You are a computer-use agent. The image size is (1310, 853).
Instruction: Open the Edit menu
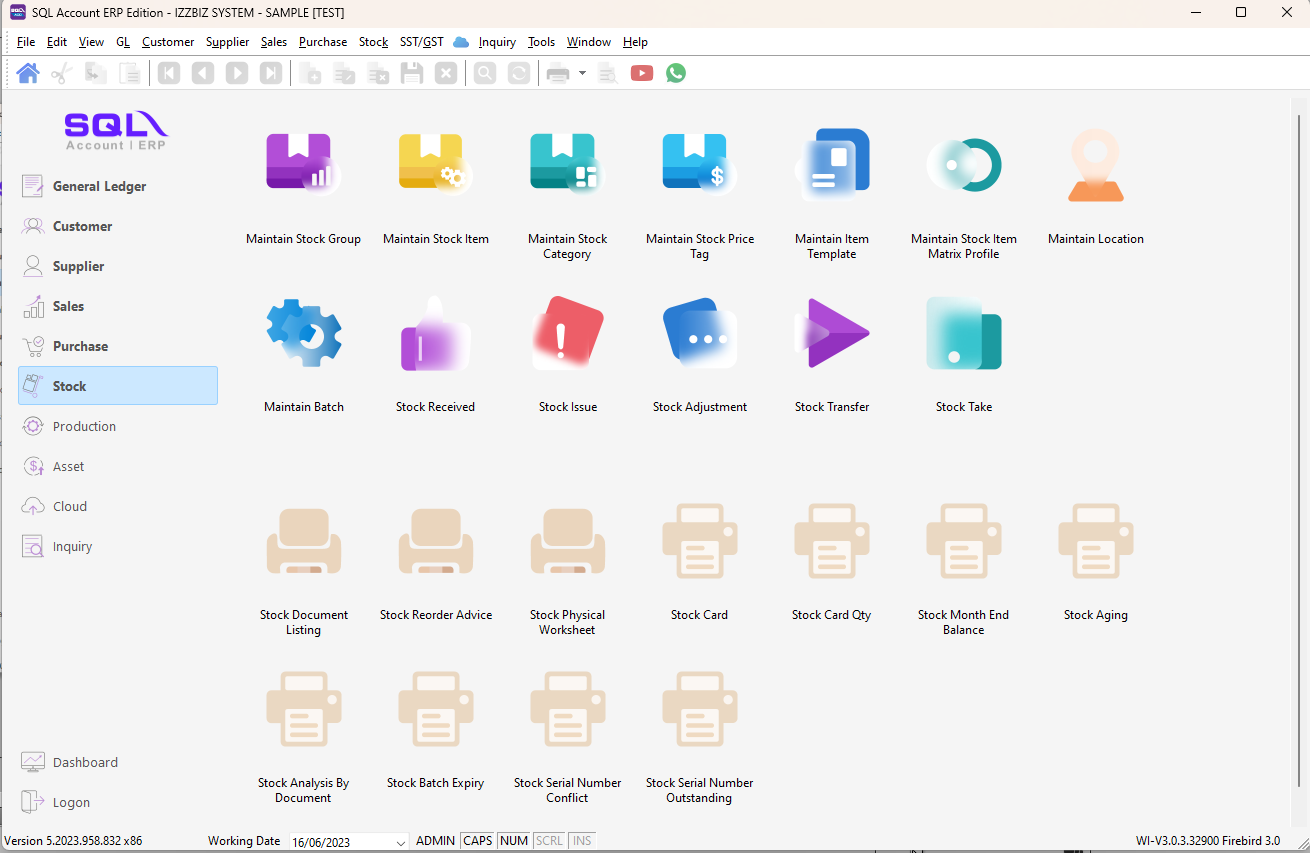[57, 42]
